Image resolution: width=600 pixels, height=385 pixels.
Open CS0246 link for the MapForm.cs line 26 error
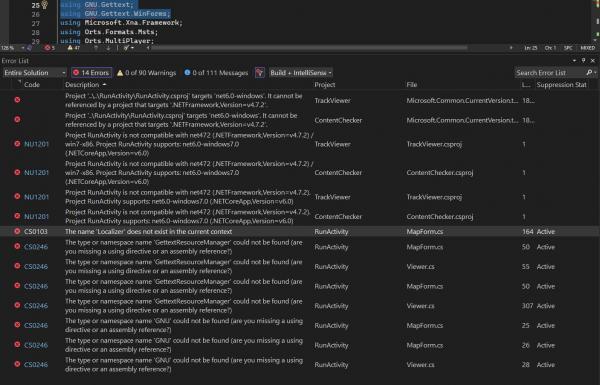click(x=36, y=345)
